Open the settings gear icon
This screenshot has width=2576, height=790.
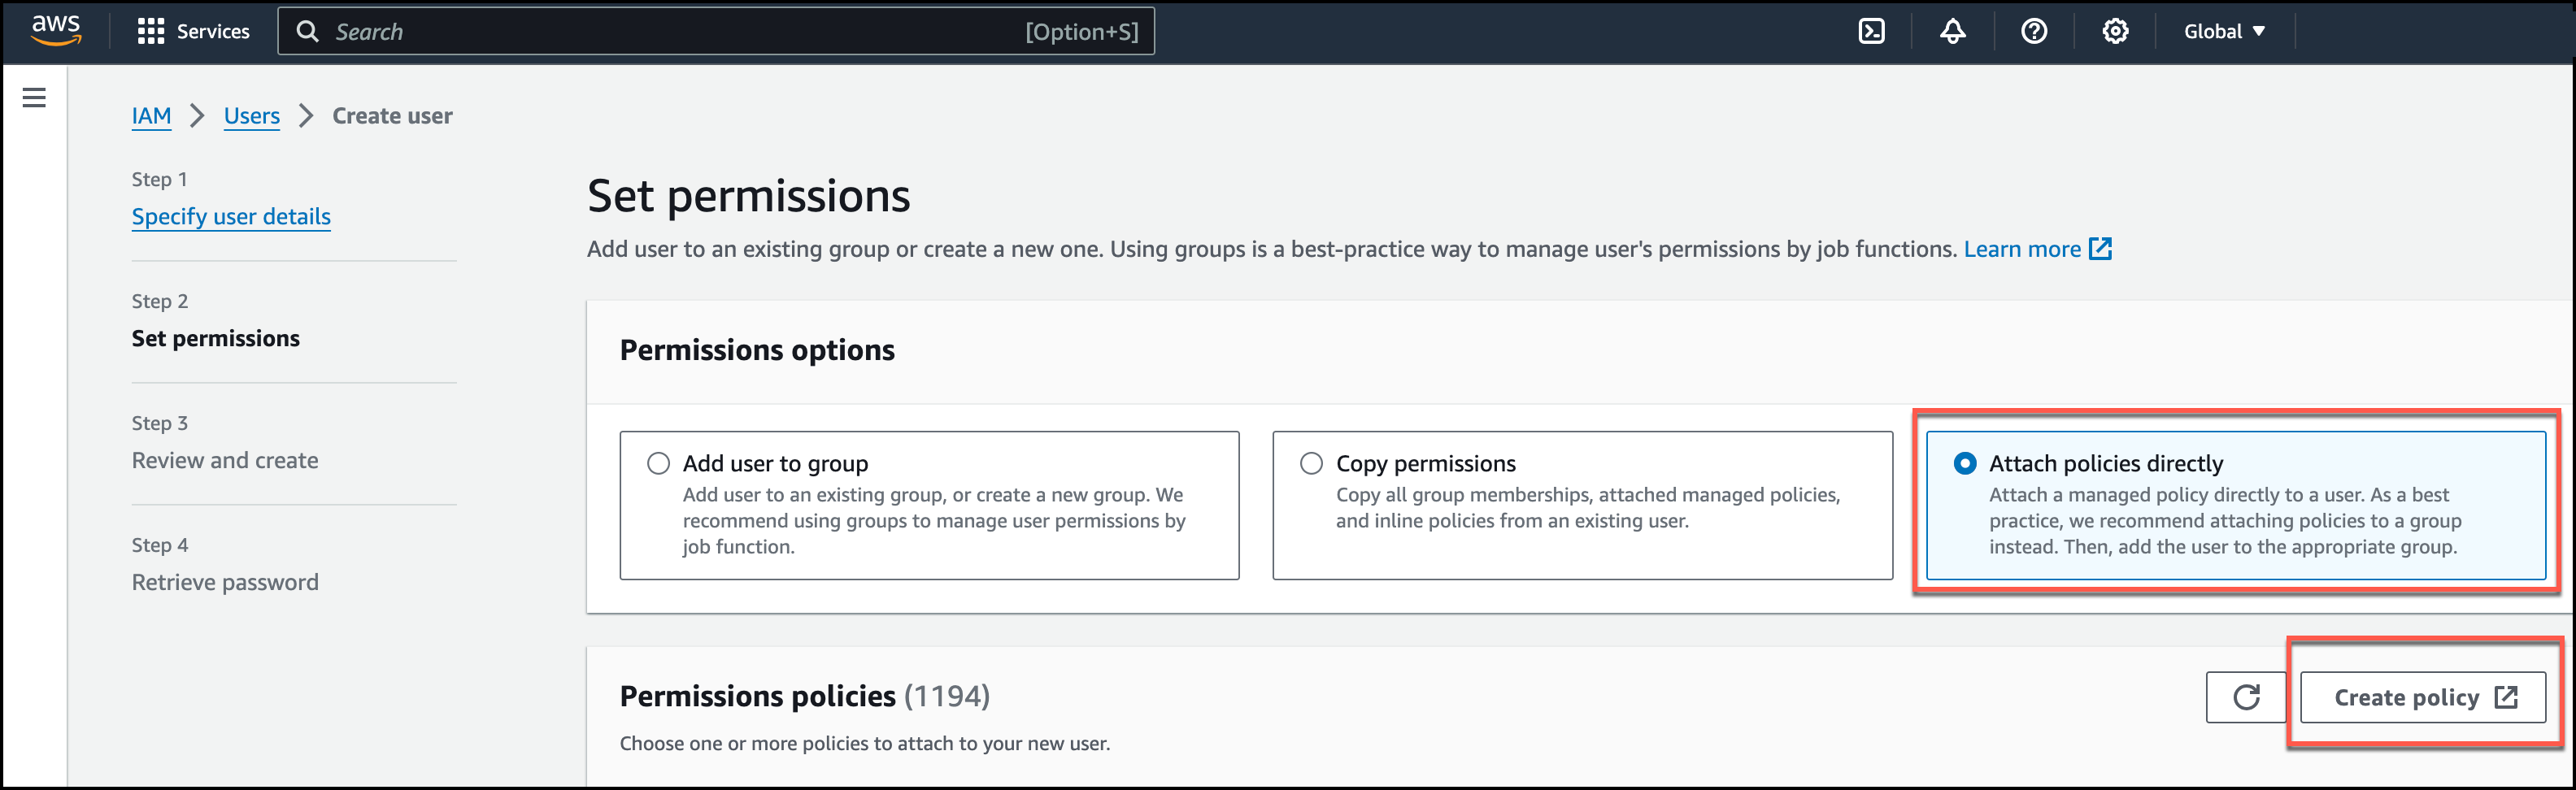2114,31
